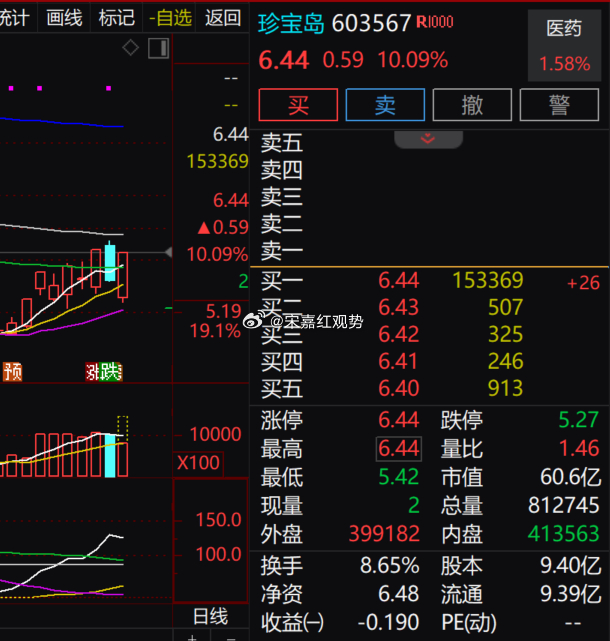Screen dimensions: 610x641
Task: Open the 医药 sector box
Action: [565, 45]
